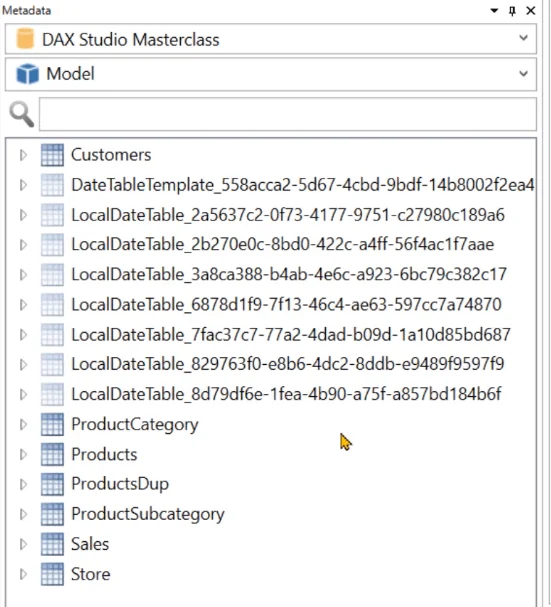The height and width of the screenshot is (607, 551).
Task: Select the ProductCategory tree item
Action: [135, 424]
